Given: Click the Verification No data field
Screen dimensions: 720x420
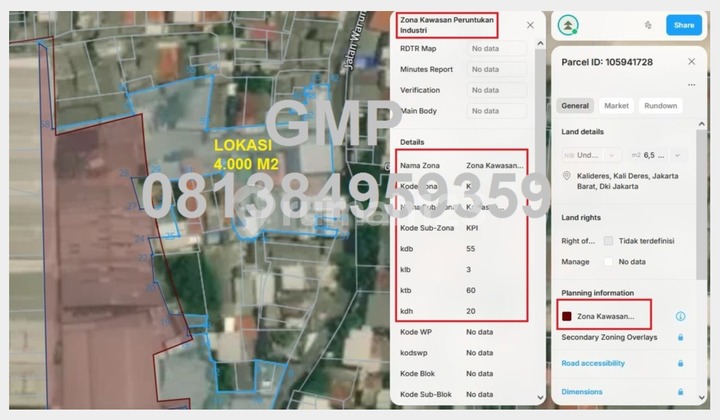Looking at the screenshot, I should coord(497,90).
